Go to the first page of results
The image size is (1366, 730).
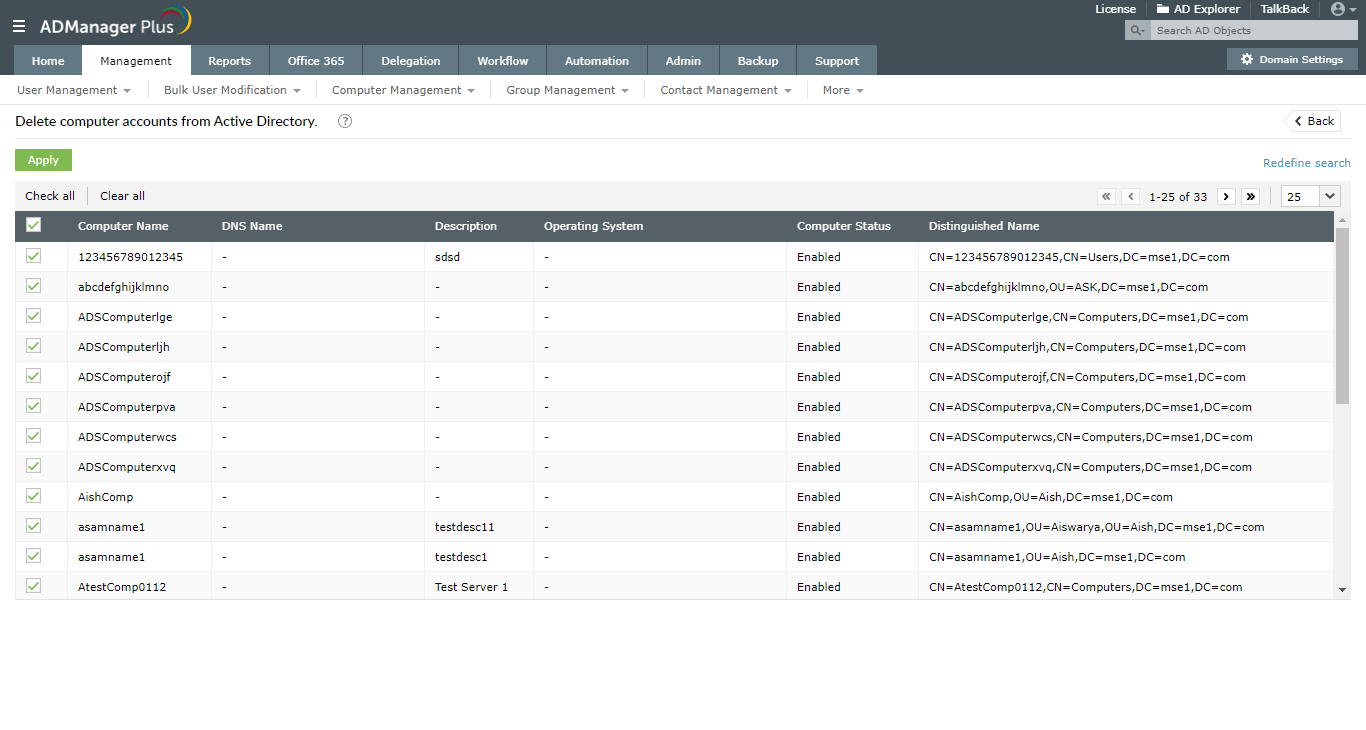tap(1106, 197)
